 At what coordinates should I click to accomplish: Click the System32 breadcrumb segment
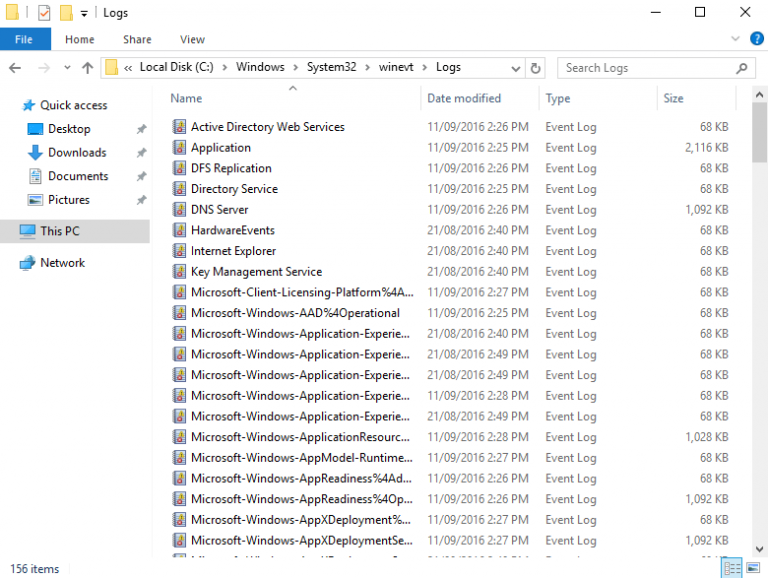point(332,67)
